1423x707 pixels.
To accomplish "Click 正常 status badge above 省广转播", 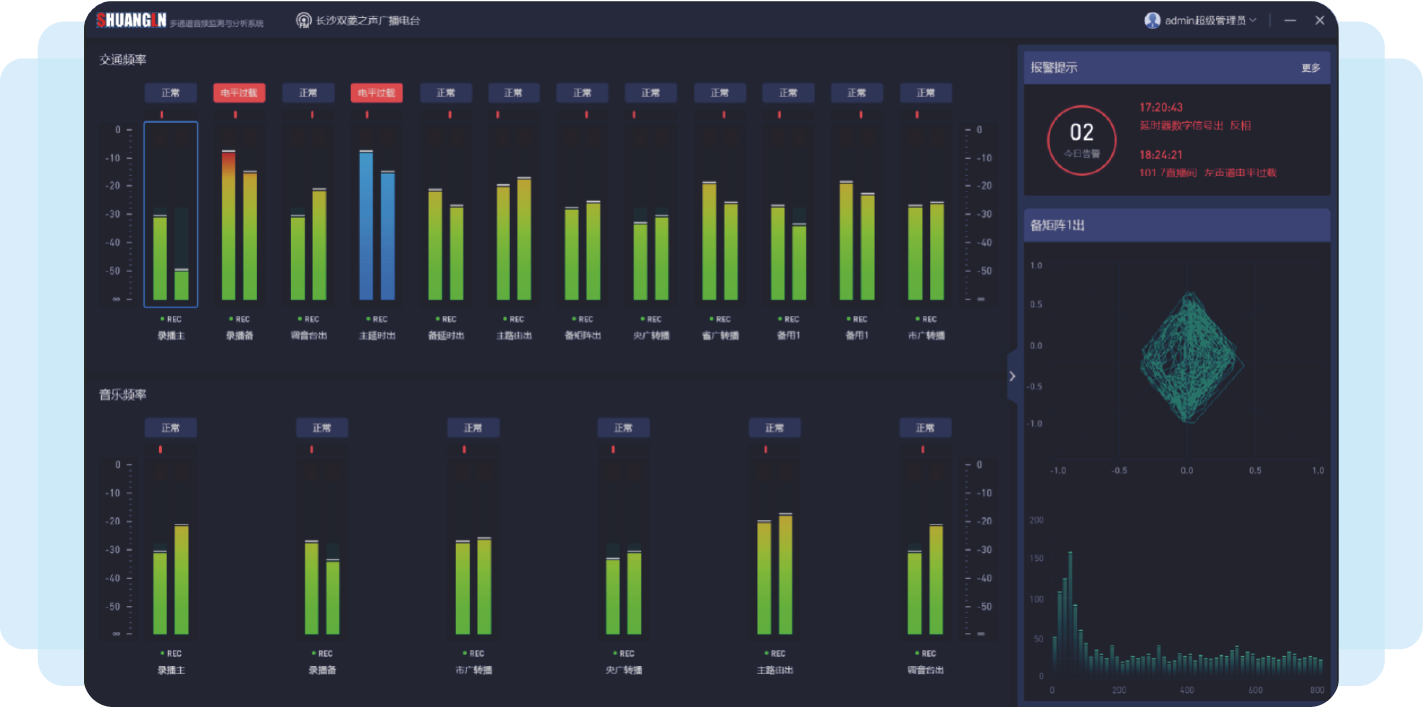I will point(720,93).
